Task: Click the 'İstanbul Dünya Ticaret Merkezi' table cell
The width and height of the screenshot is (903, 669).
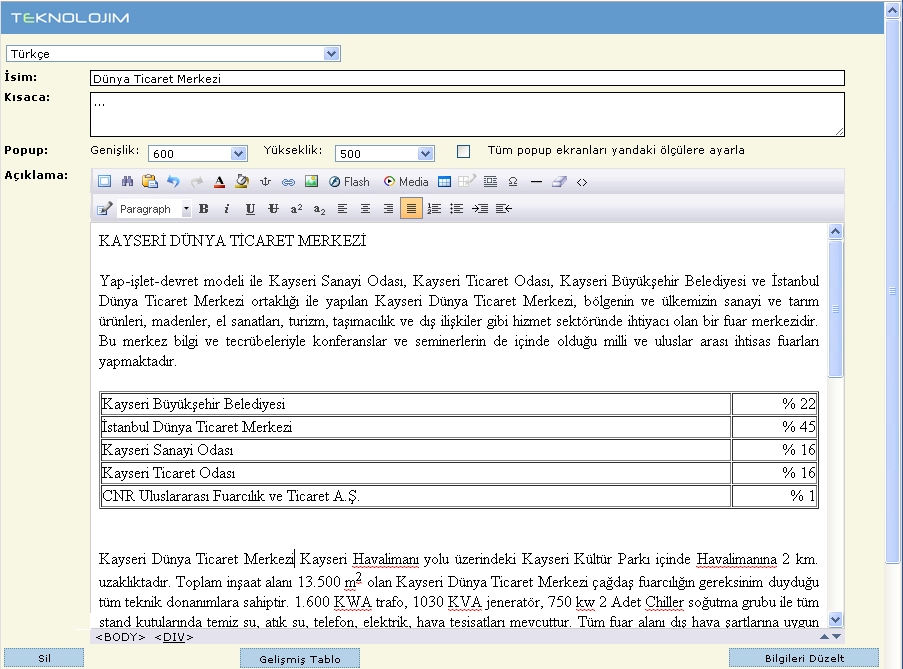Action: coord(416,427)
